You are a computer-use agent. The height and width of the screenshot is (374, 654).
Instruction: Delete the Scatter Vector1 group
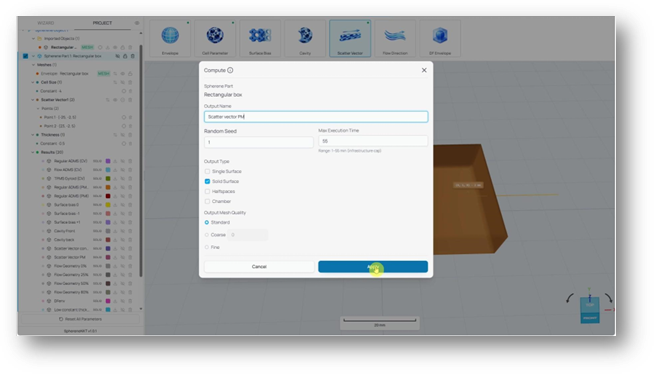pyautogui.click(x=130, y=100)
